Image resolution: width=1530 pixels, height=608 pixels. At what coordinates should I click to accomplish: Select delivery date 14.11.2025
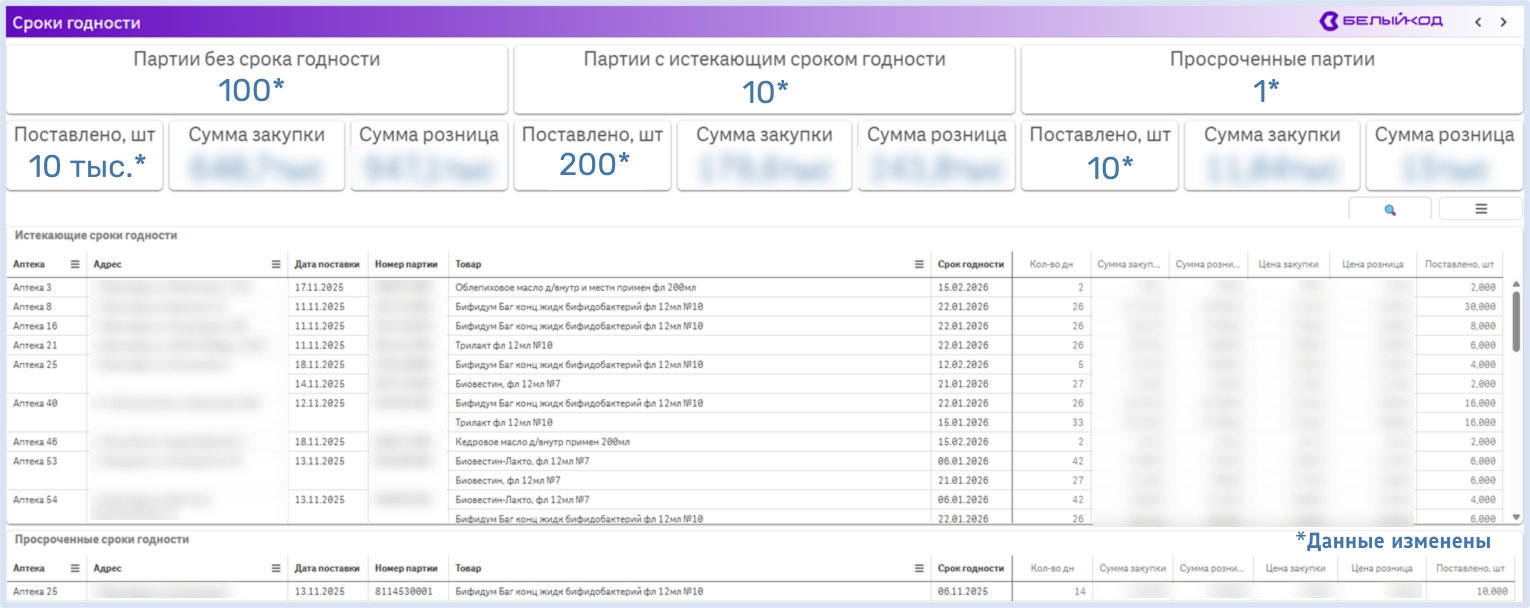(x=328, y=383)
